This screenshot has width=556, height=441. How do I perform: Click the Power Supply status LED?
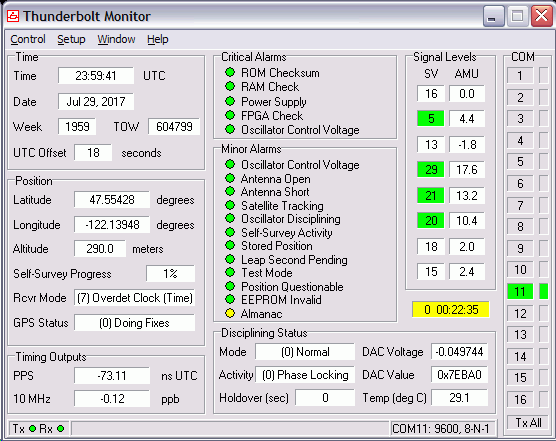click(230, 101)
